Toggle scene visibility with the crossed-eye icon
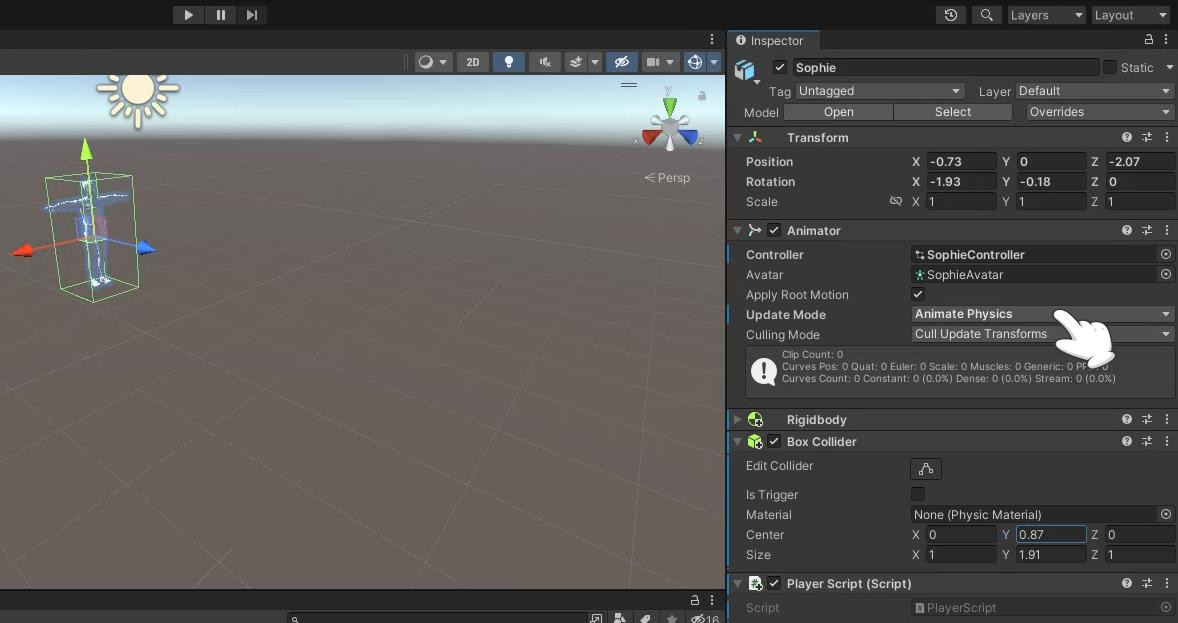Screen dimensions: 1178x623 622,62
